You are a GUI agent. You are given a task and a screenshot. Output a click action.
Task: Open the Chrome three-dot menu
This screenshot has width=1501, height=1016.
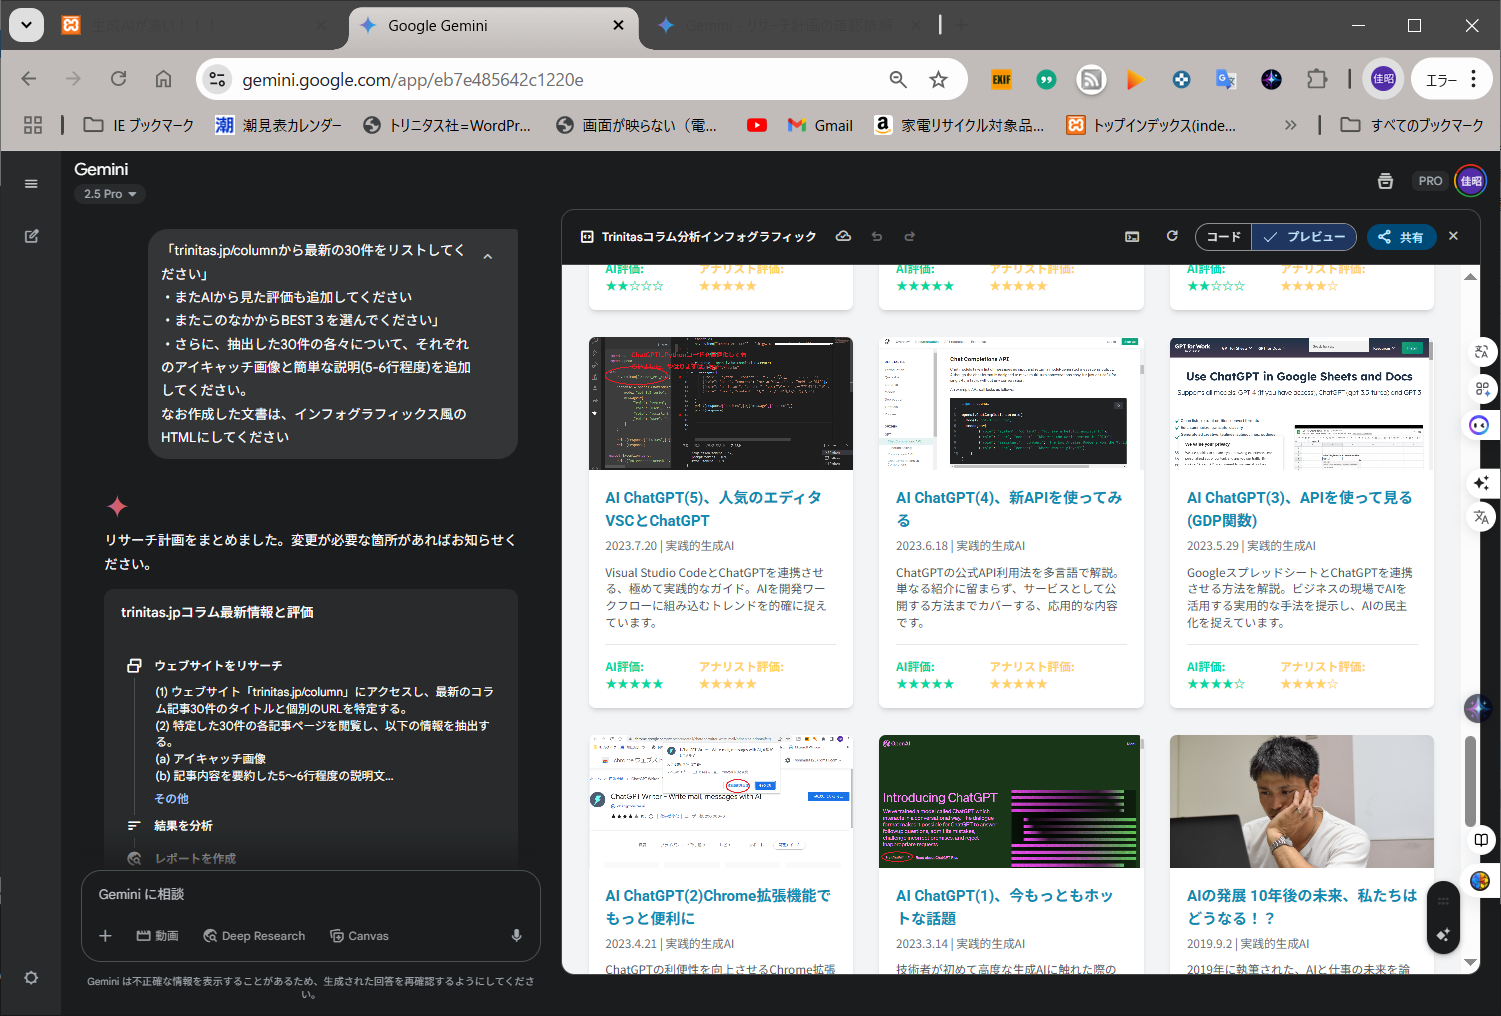click(1474, 79)
